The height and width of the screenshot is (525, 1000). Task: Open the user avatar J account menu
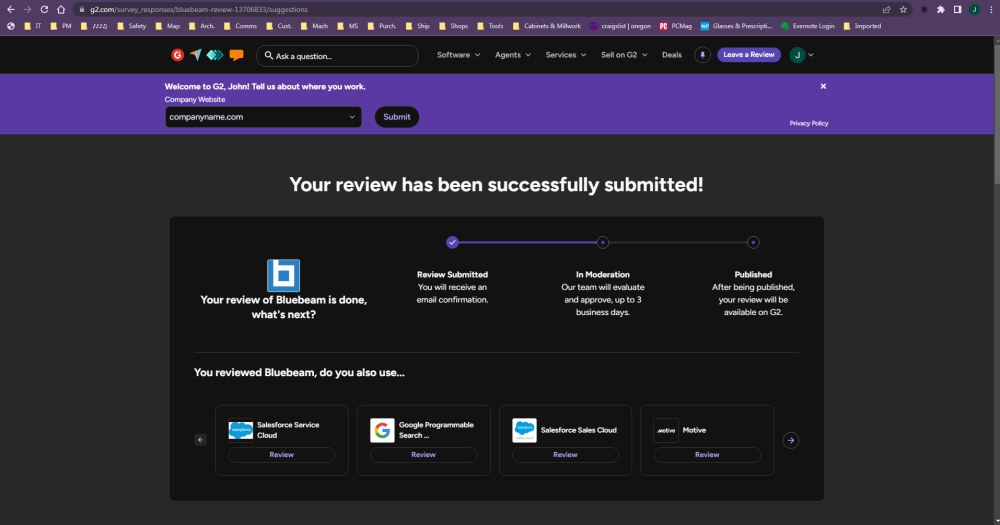coord(797,55)
